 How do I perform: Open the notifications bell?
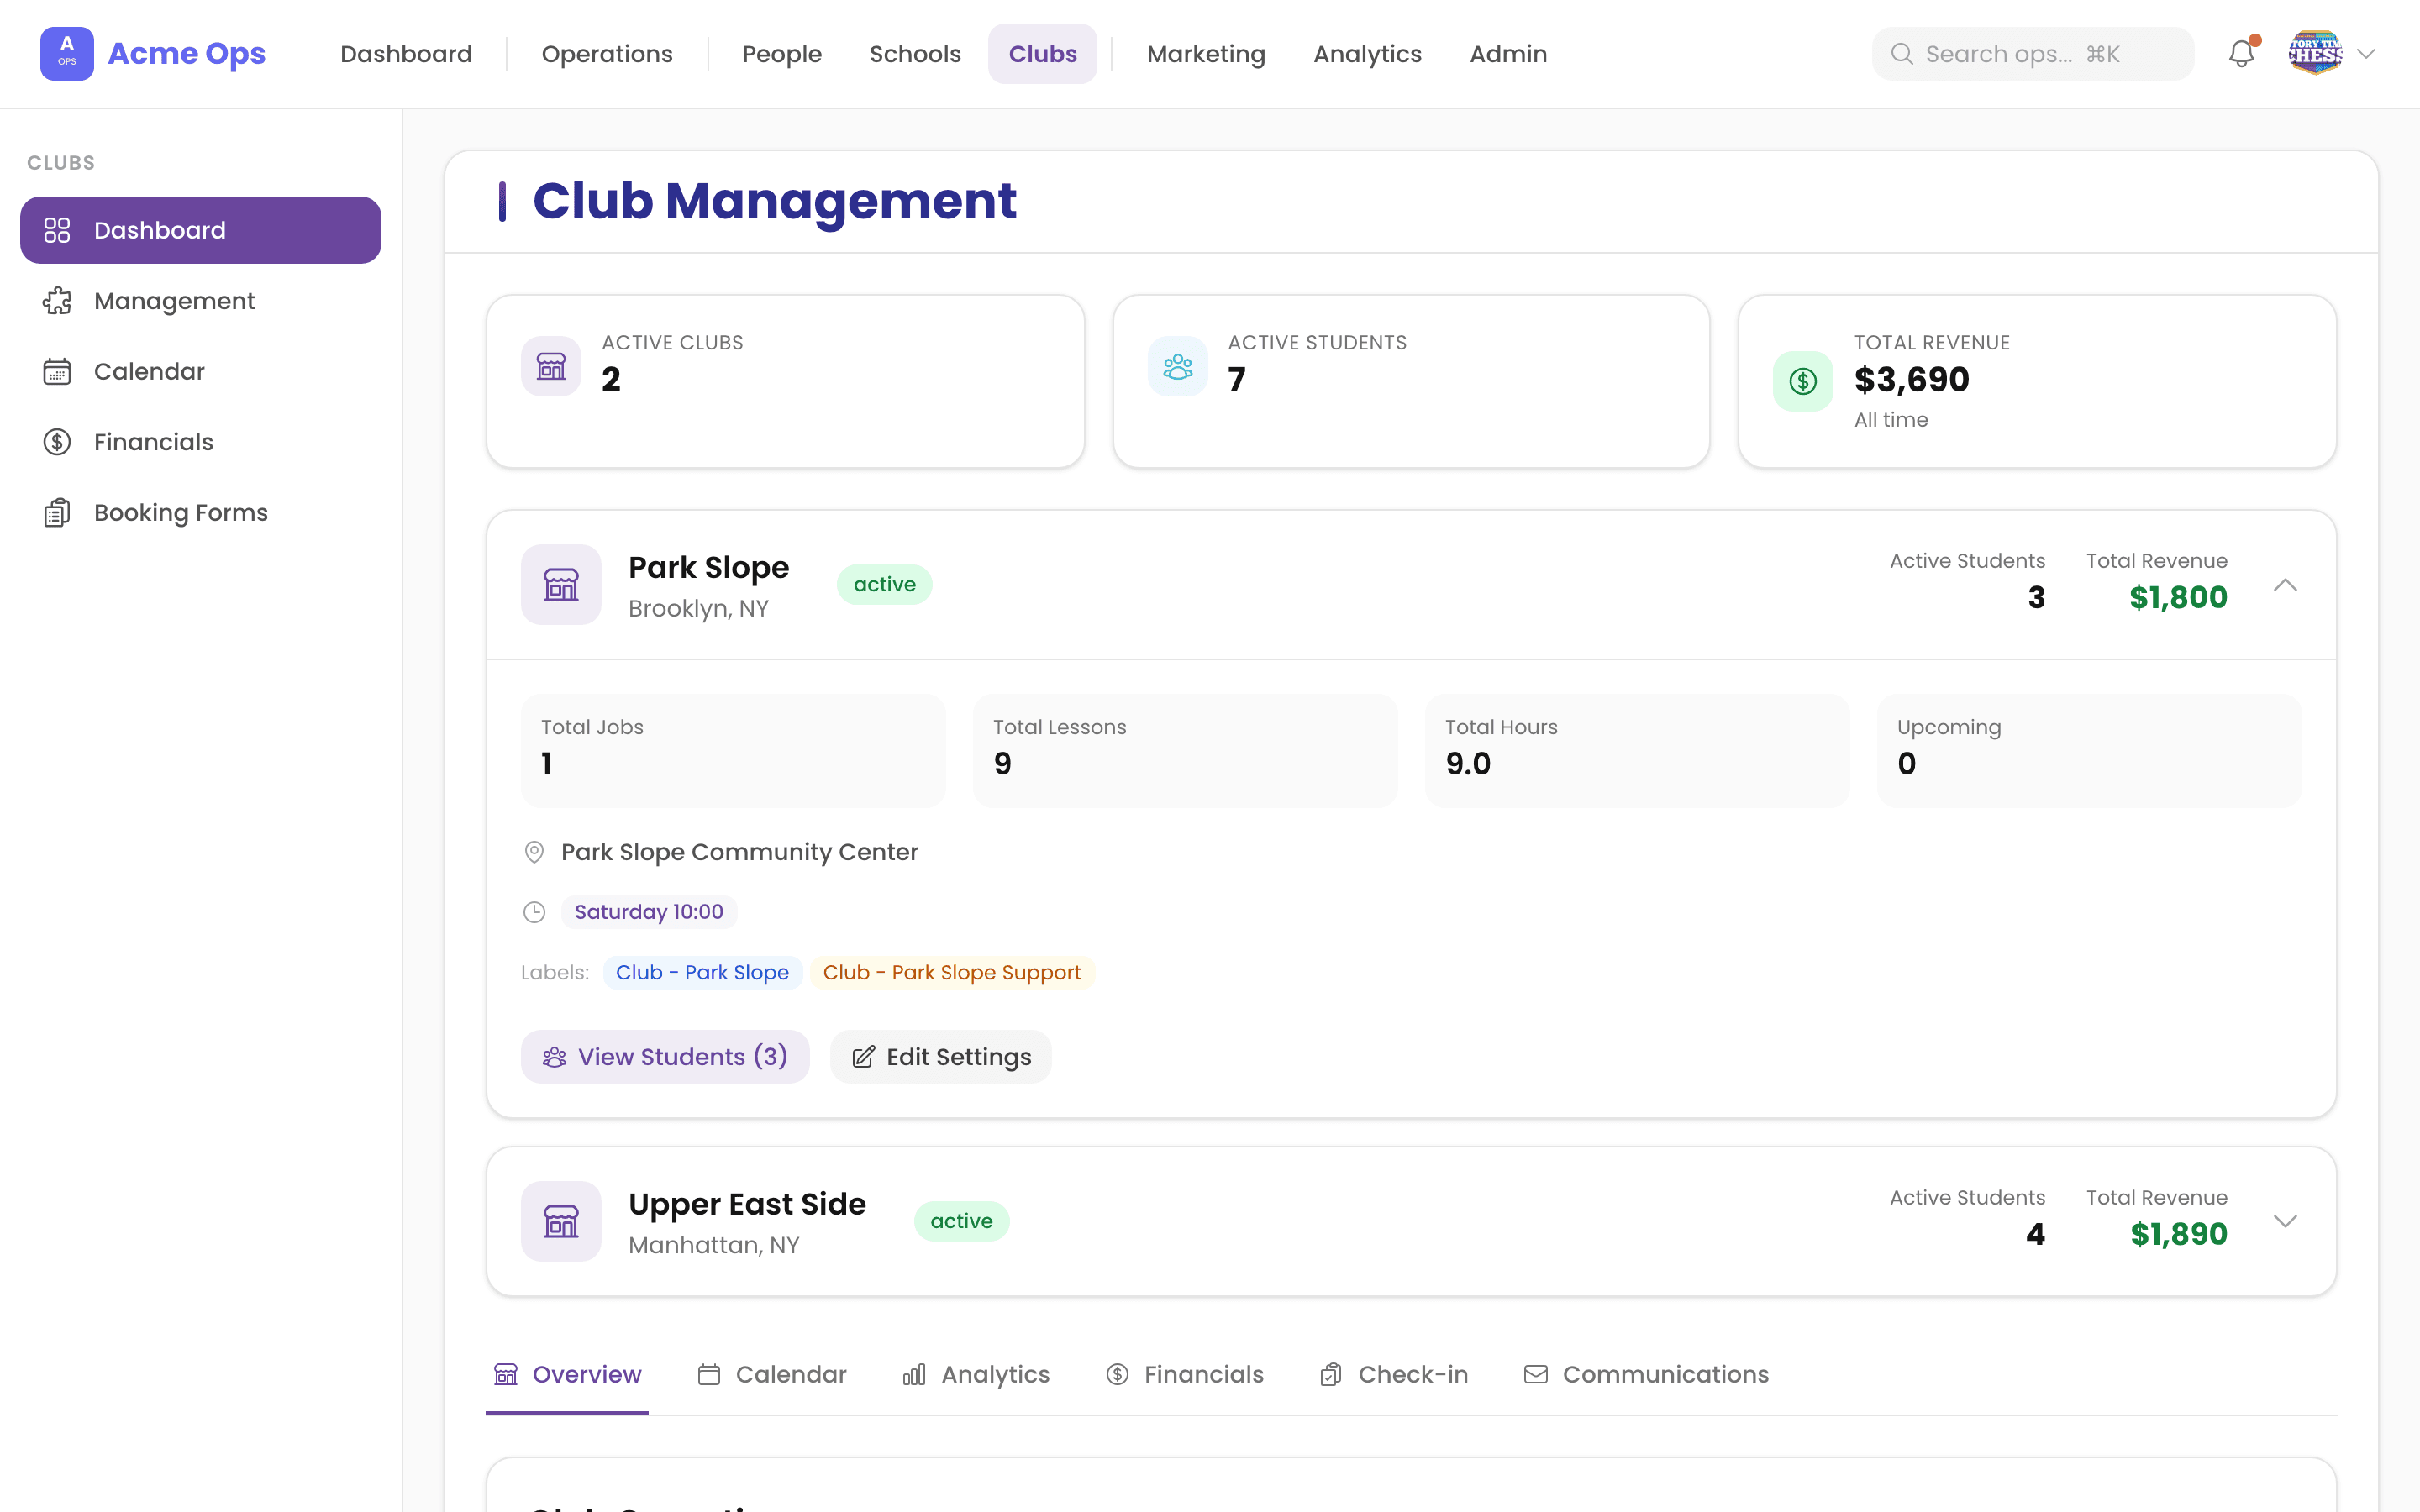coord(2241,54)
